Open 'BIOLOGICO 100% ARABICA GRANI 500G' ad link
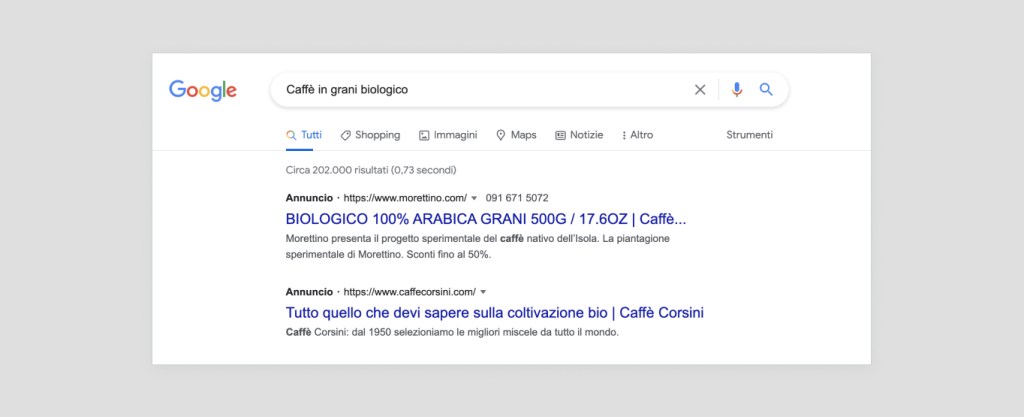 [486, 219]
